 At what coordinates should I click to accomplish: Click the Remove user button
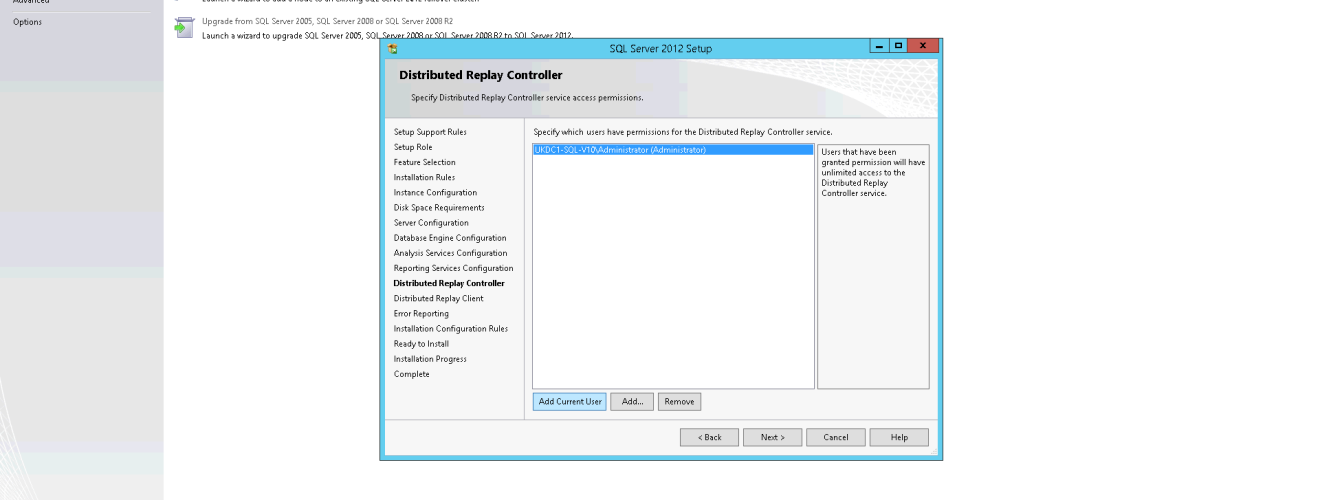(679, 401)
